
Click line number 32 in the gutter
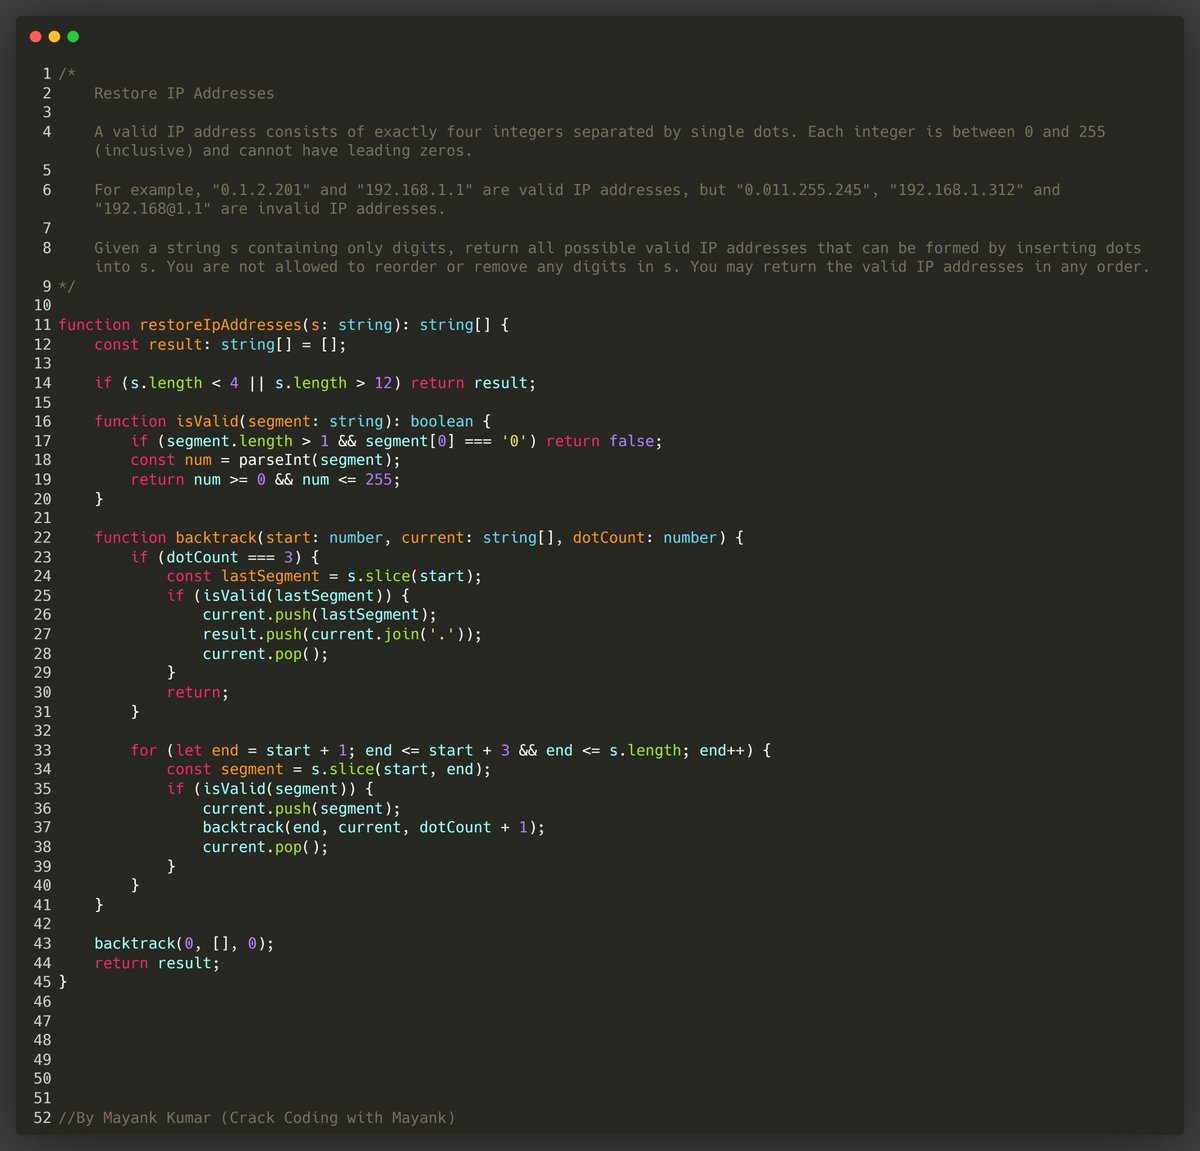42,731
